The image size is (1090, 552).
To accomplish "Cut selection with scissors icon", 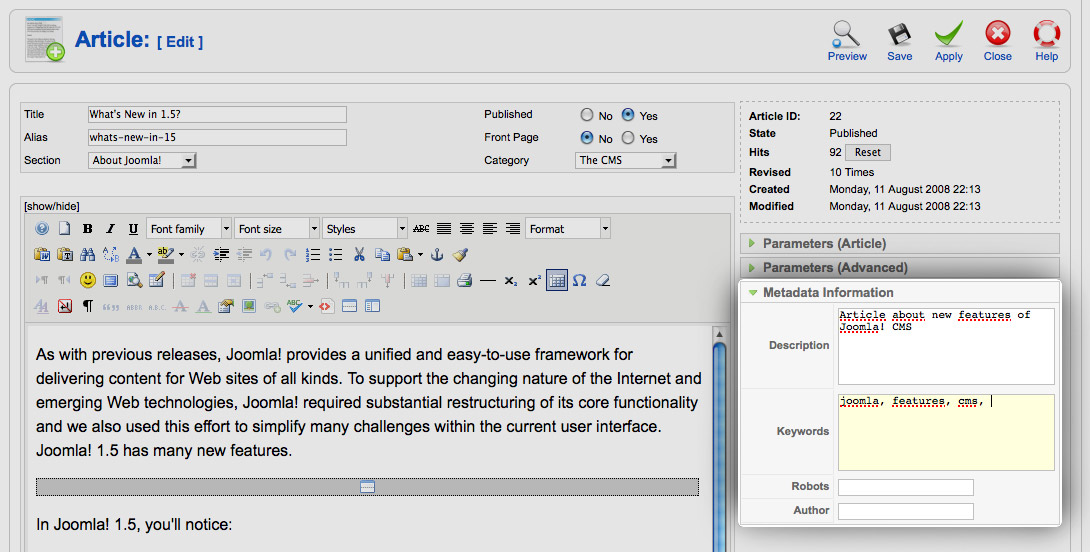I will point(359,254).
